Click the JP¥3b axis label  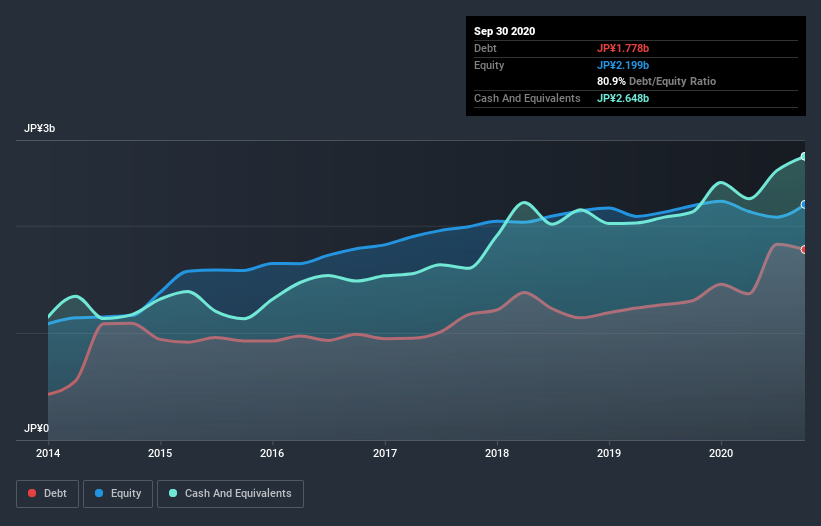(39, 128)
